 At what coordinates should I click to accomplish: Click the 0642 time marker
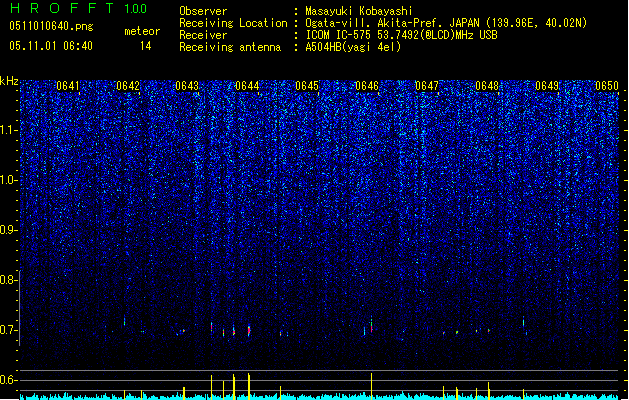click(128, 86)
